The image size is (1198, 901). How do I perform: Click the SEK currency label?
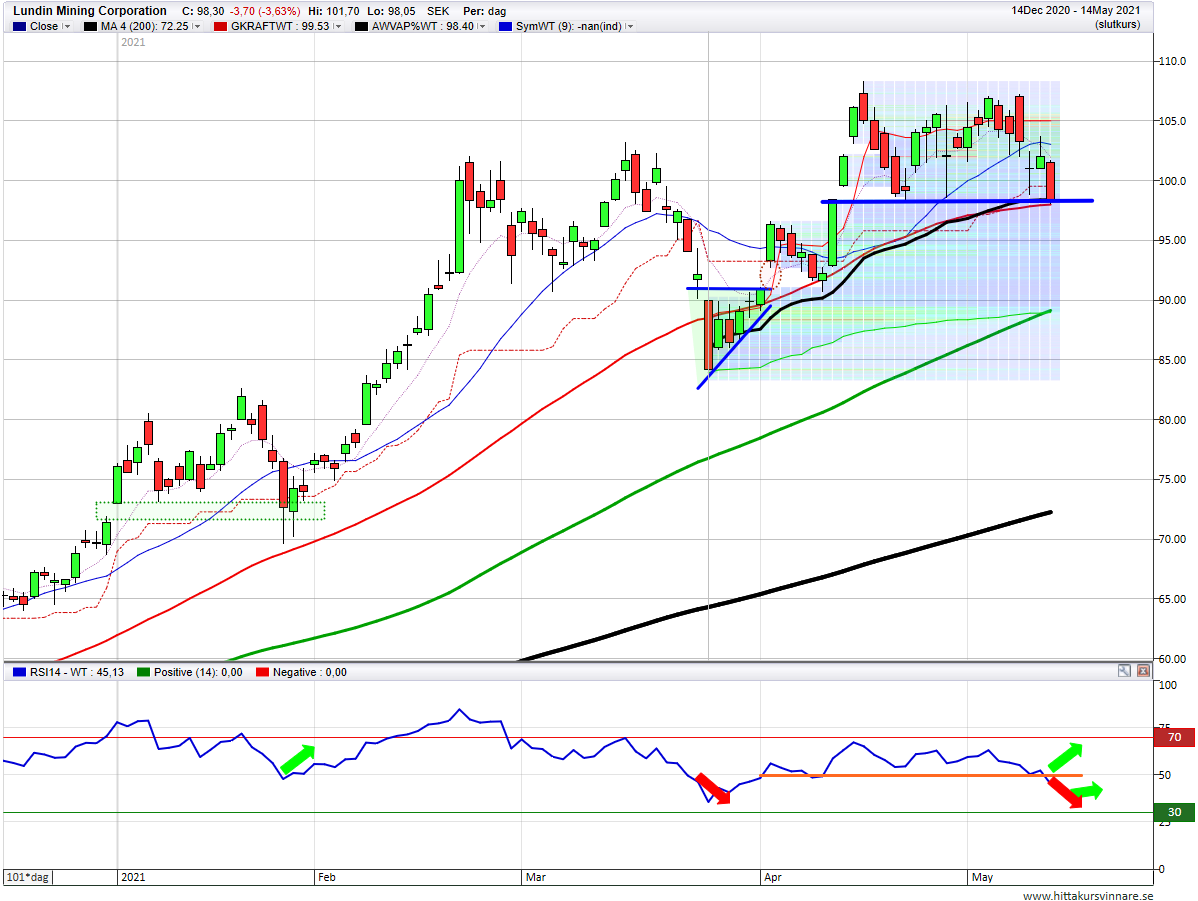[x=438, y=11]
